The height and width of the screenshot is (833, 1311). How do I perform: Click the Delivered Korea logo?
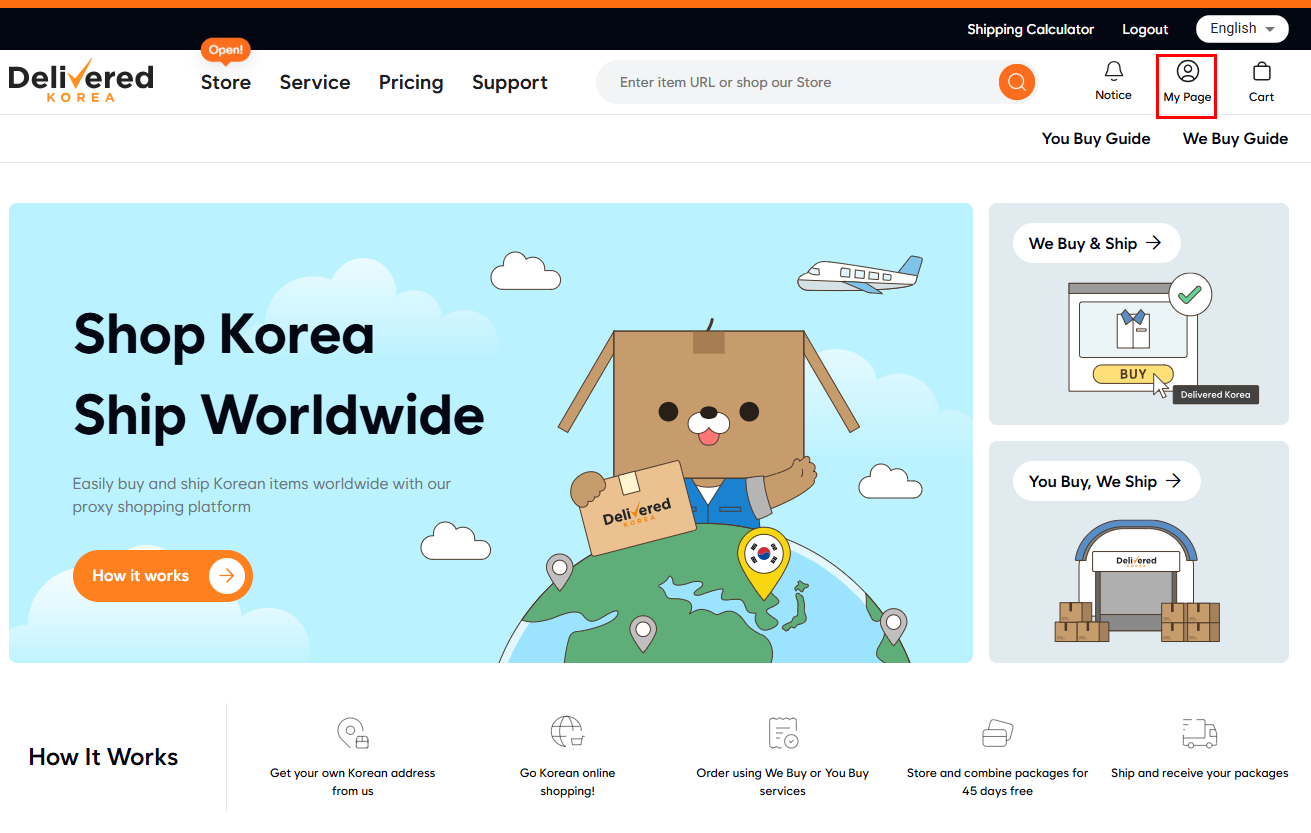point(81,80)
